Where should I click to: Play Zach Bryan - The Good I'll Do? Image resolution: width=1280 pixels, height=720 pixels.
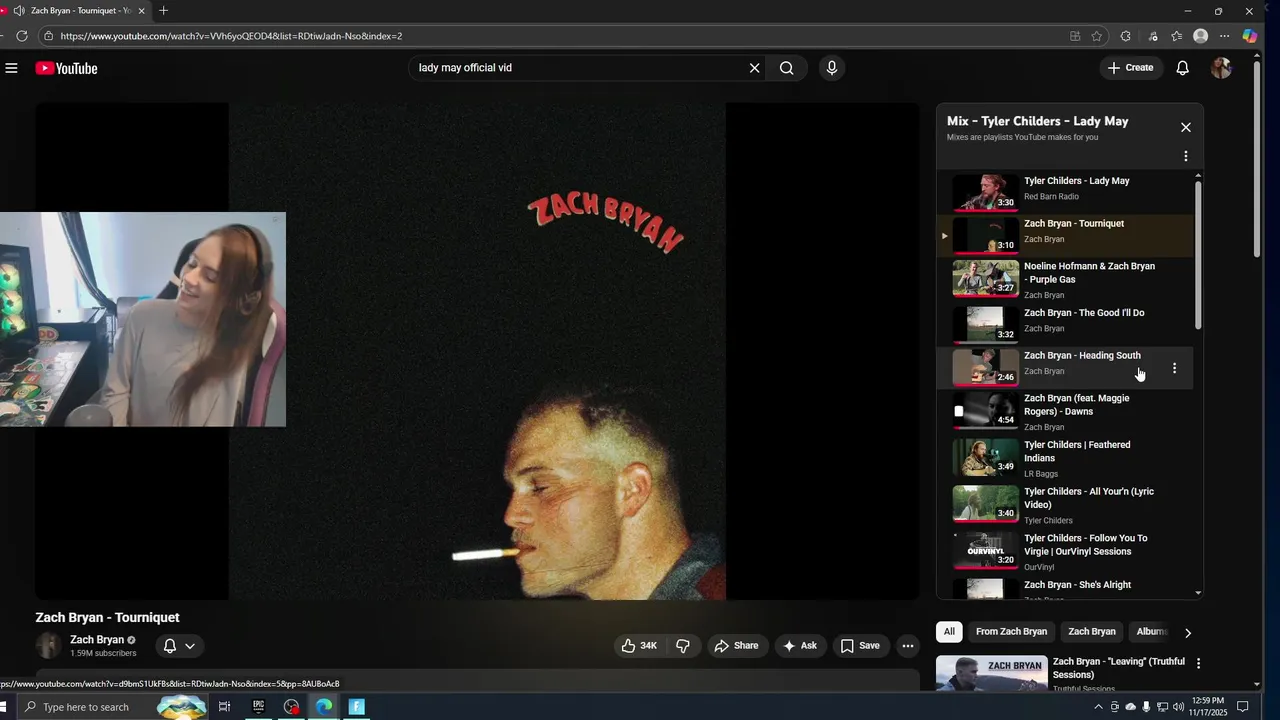[1065, 324]
